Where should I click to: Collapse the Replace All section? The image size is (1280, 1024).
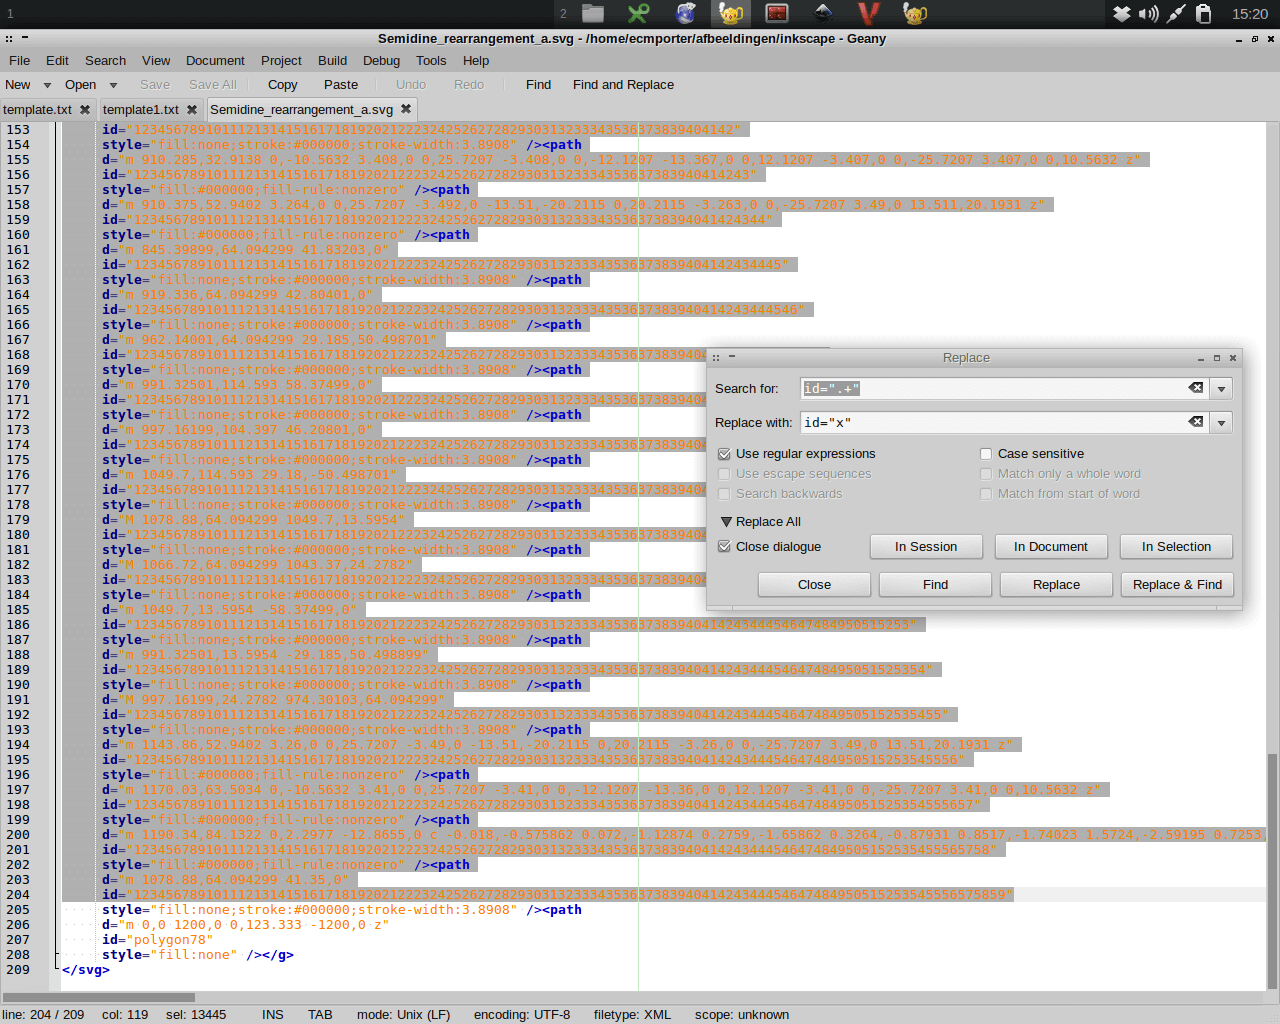[x=725, y=521]
